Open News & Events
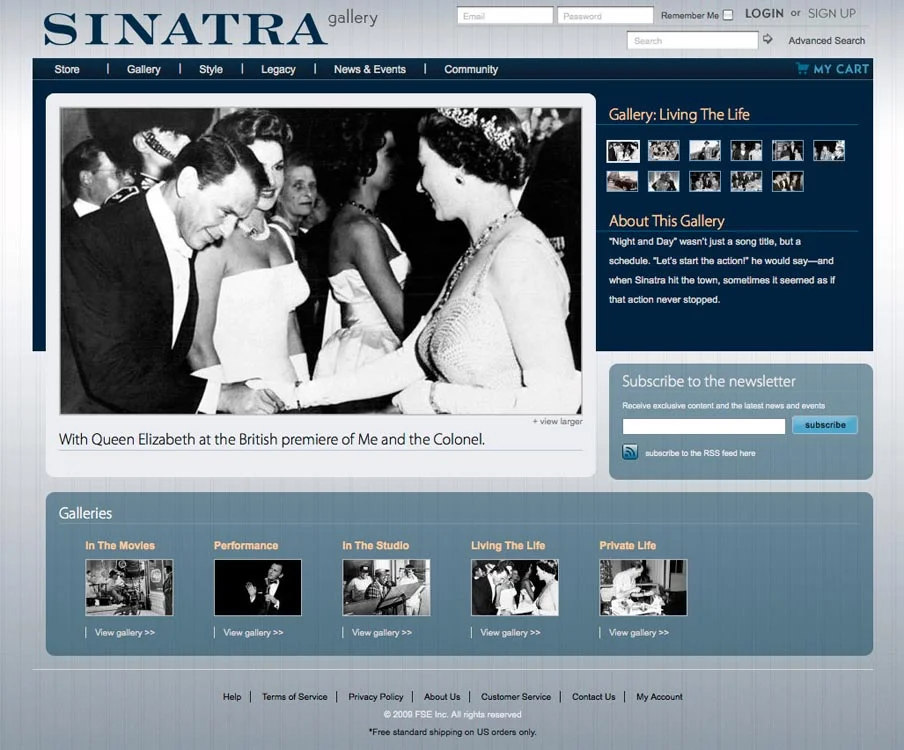The height and width of the screenshot is (750, 904). tap(370, 69)
